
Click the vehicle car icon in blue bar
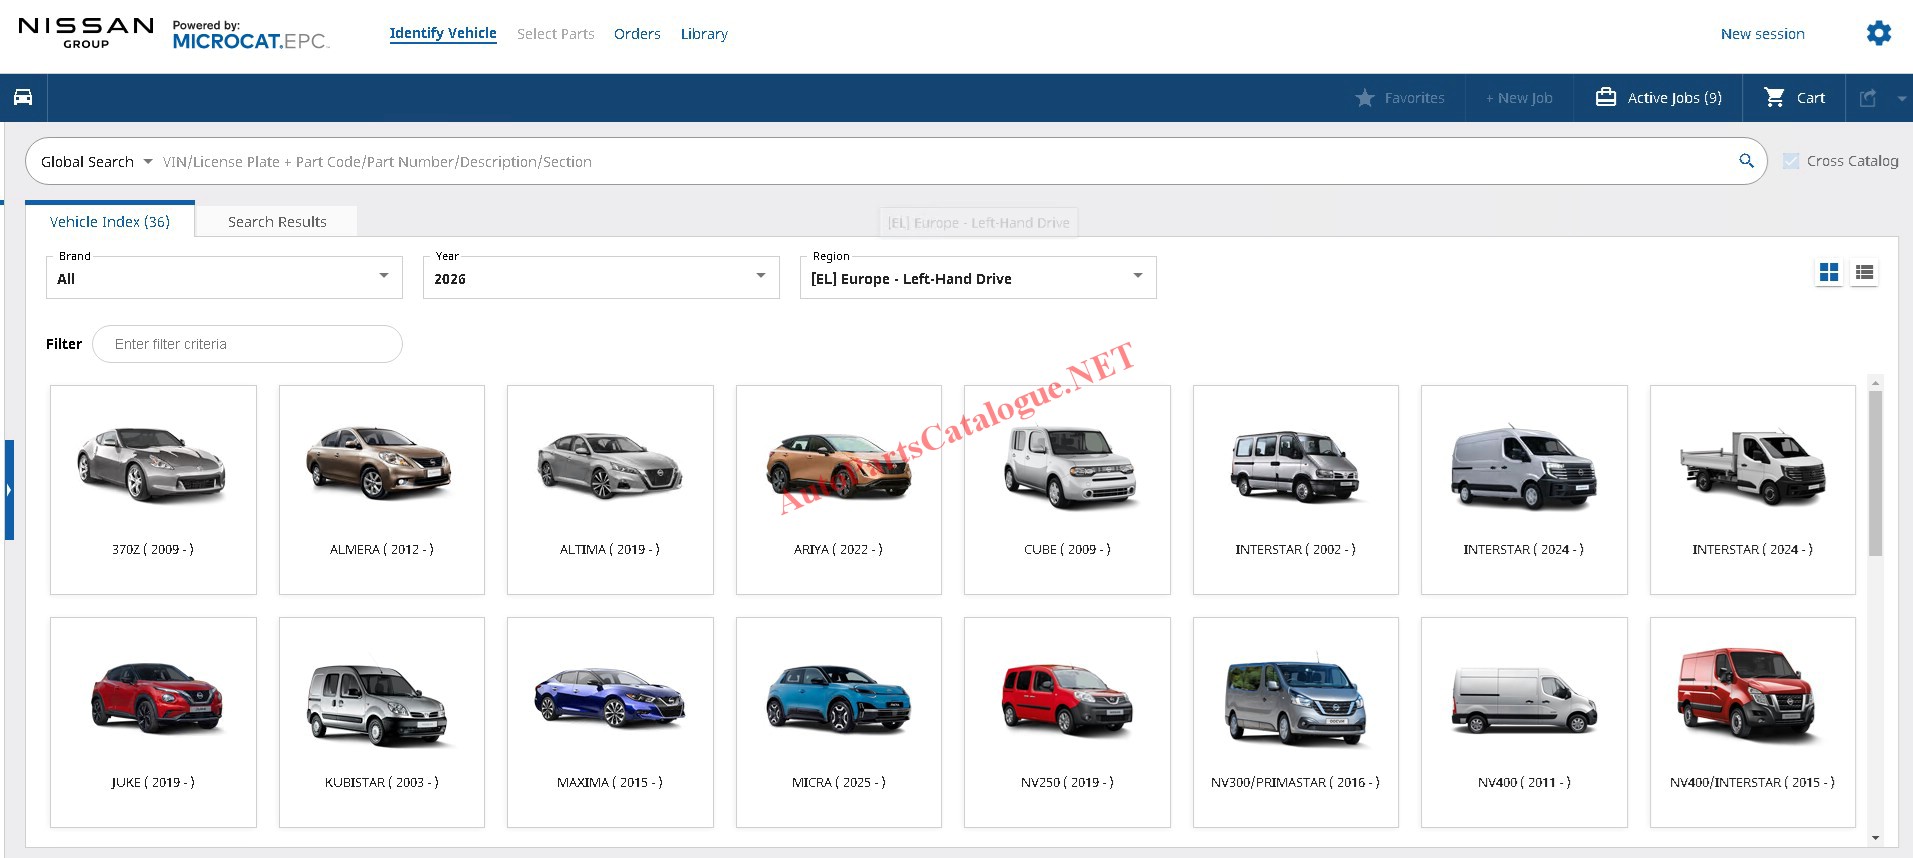(x=23, y=97)
